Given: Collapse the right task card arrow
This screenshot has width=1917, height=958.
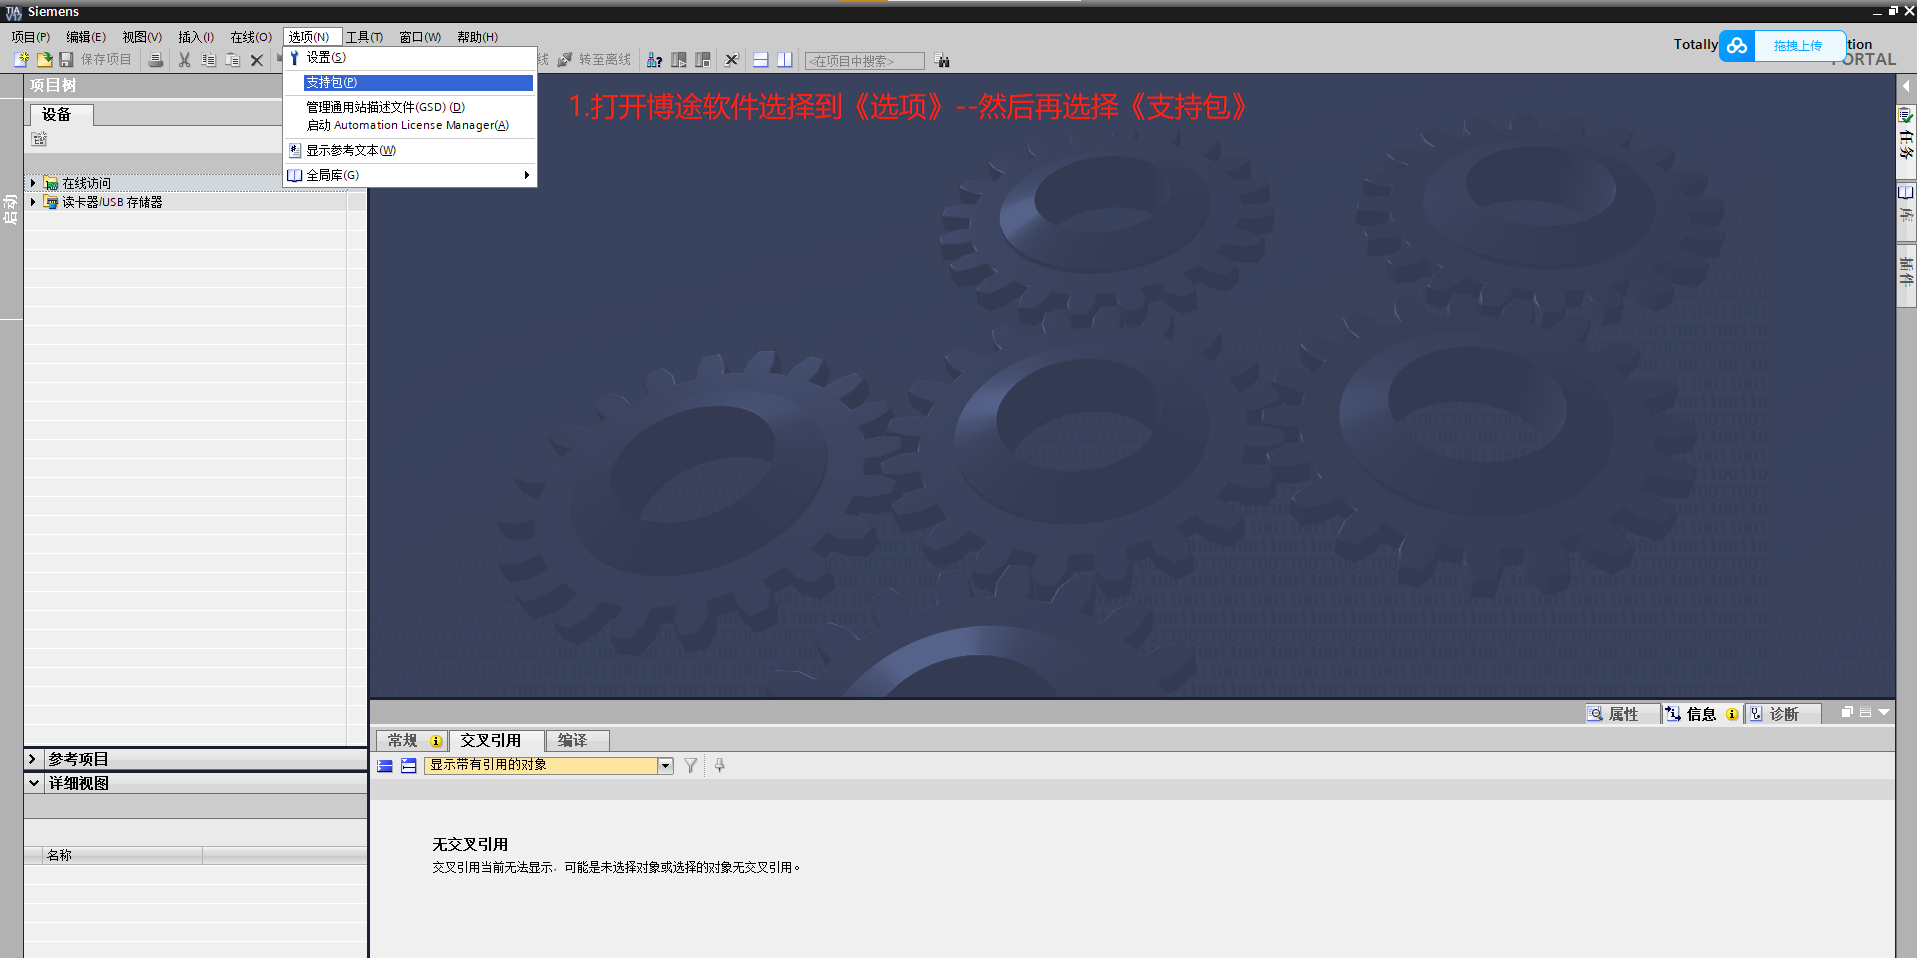Looking at the screenshot, I should [1906, 86].
